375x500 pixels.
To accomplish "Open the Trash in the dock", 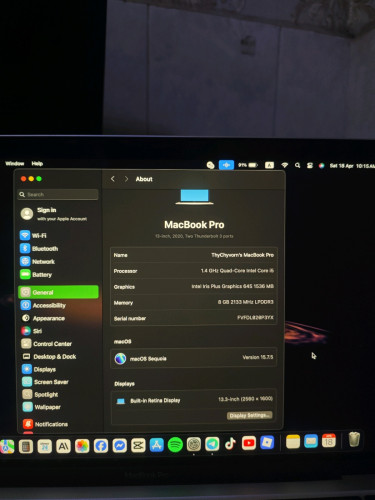I will click(354, 439).
